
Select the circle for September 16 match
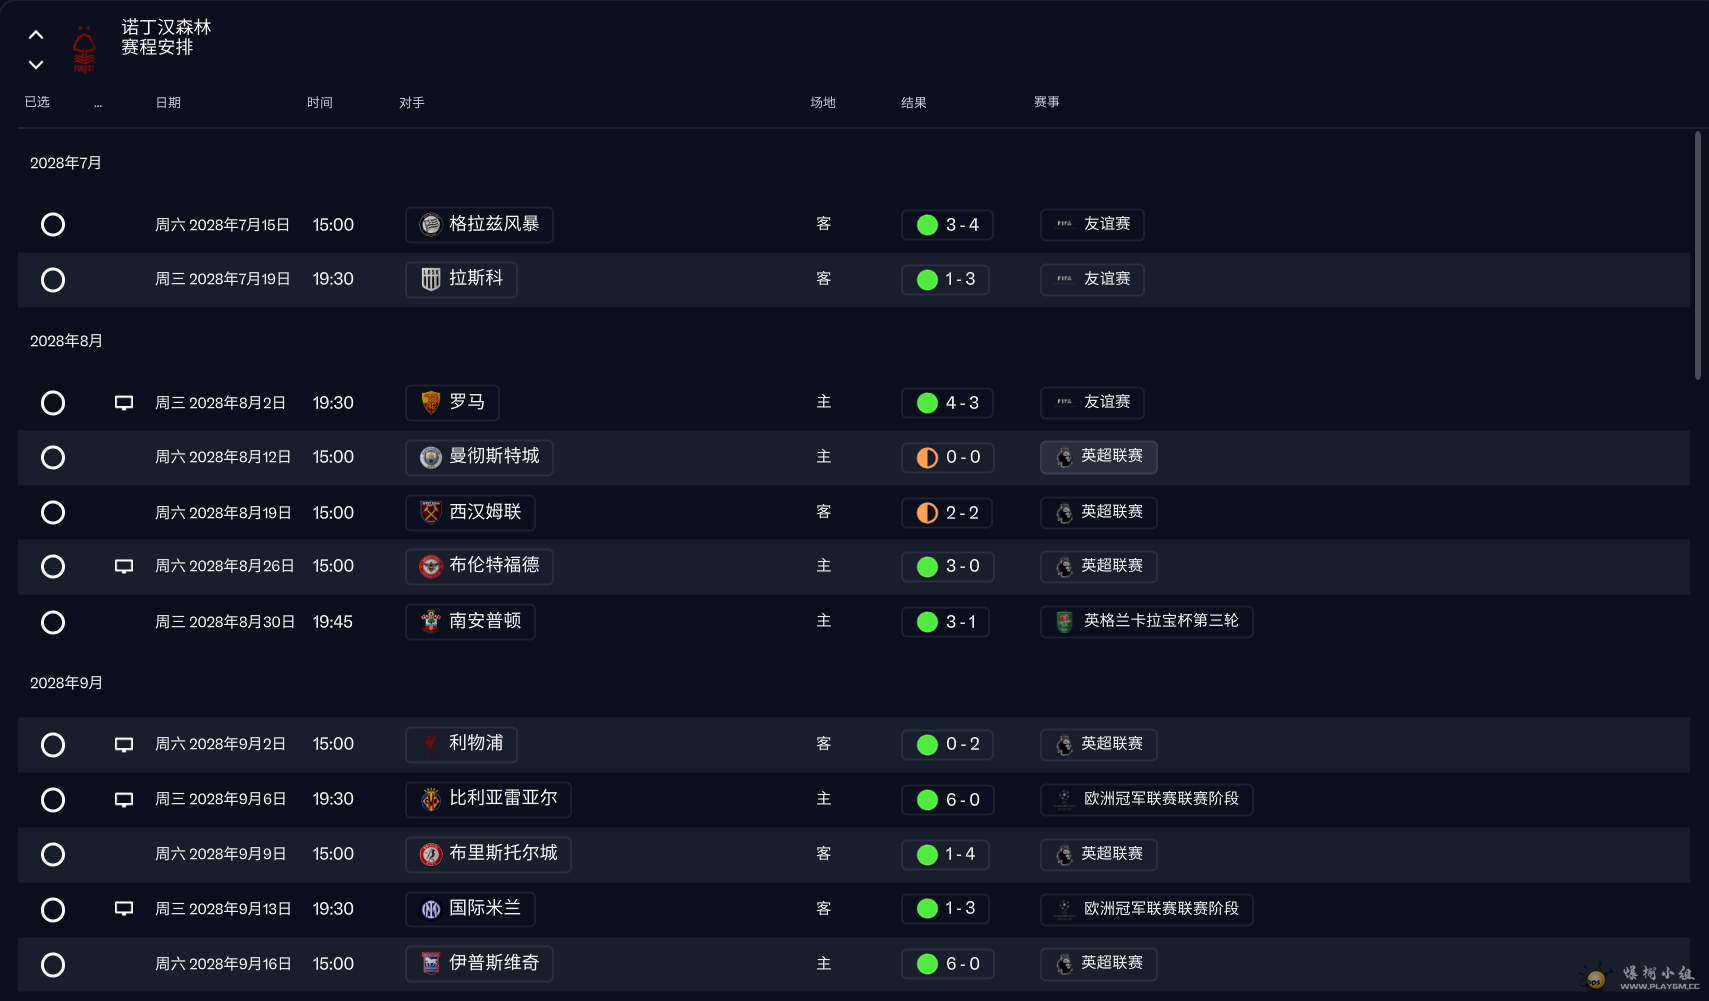[x=53, y=965]
